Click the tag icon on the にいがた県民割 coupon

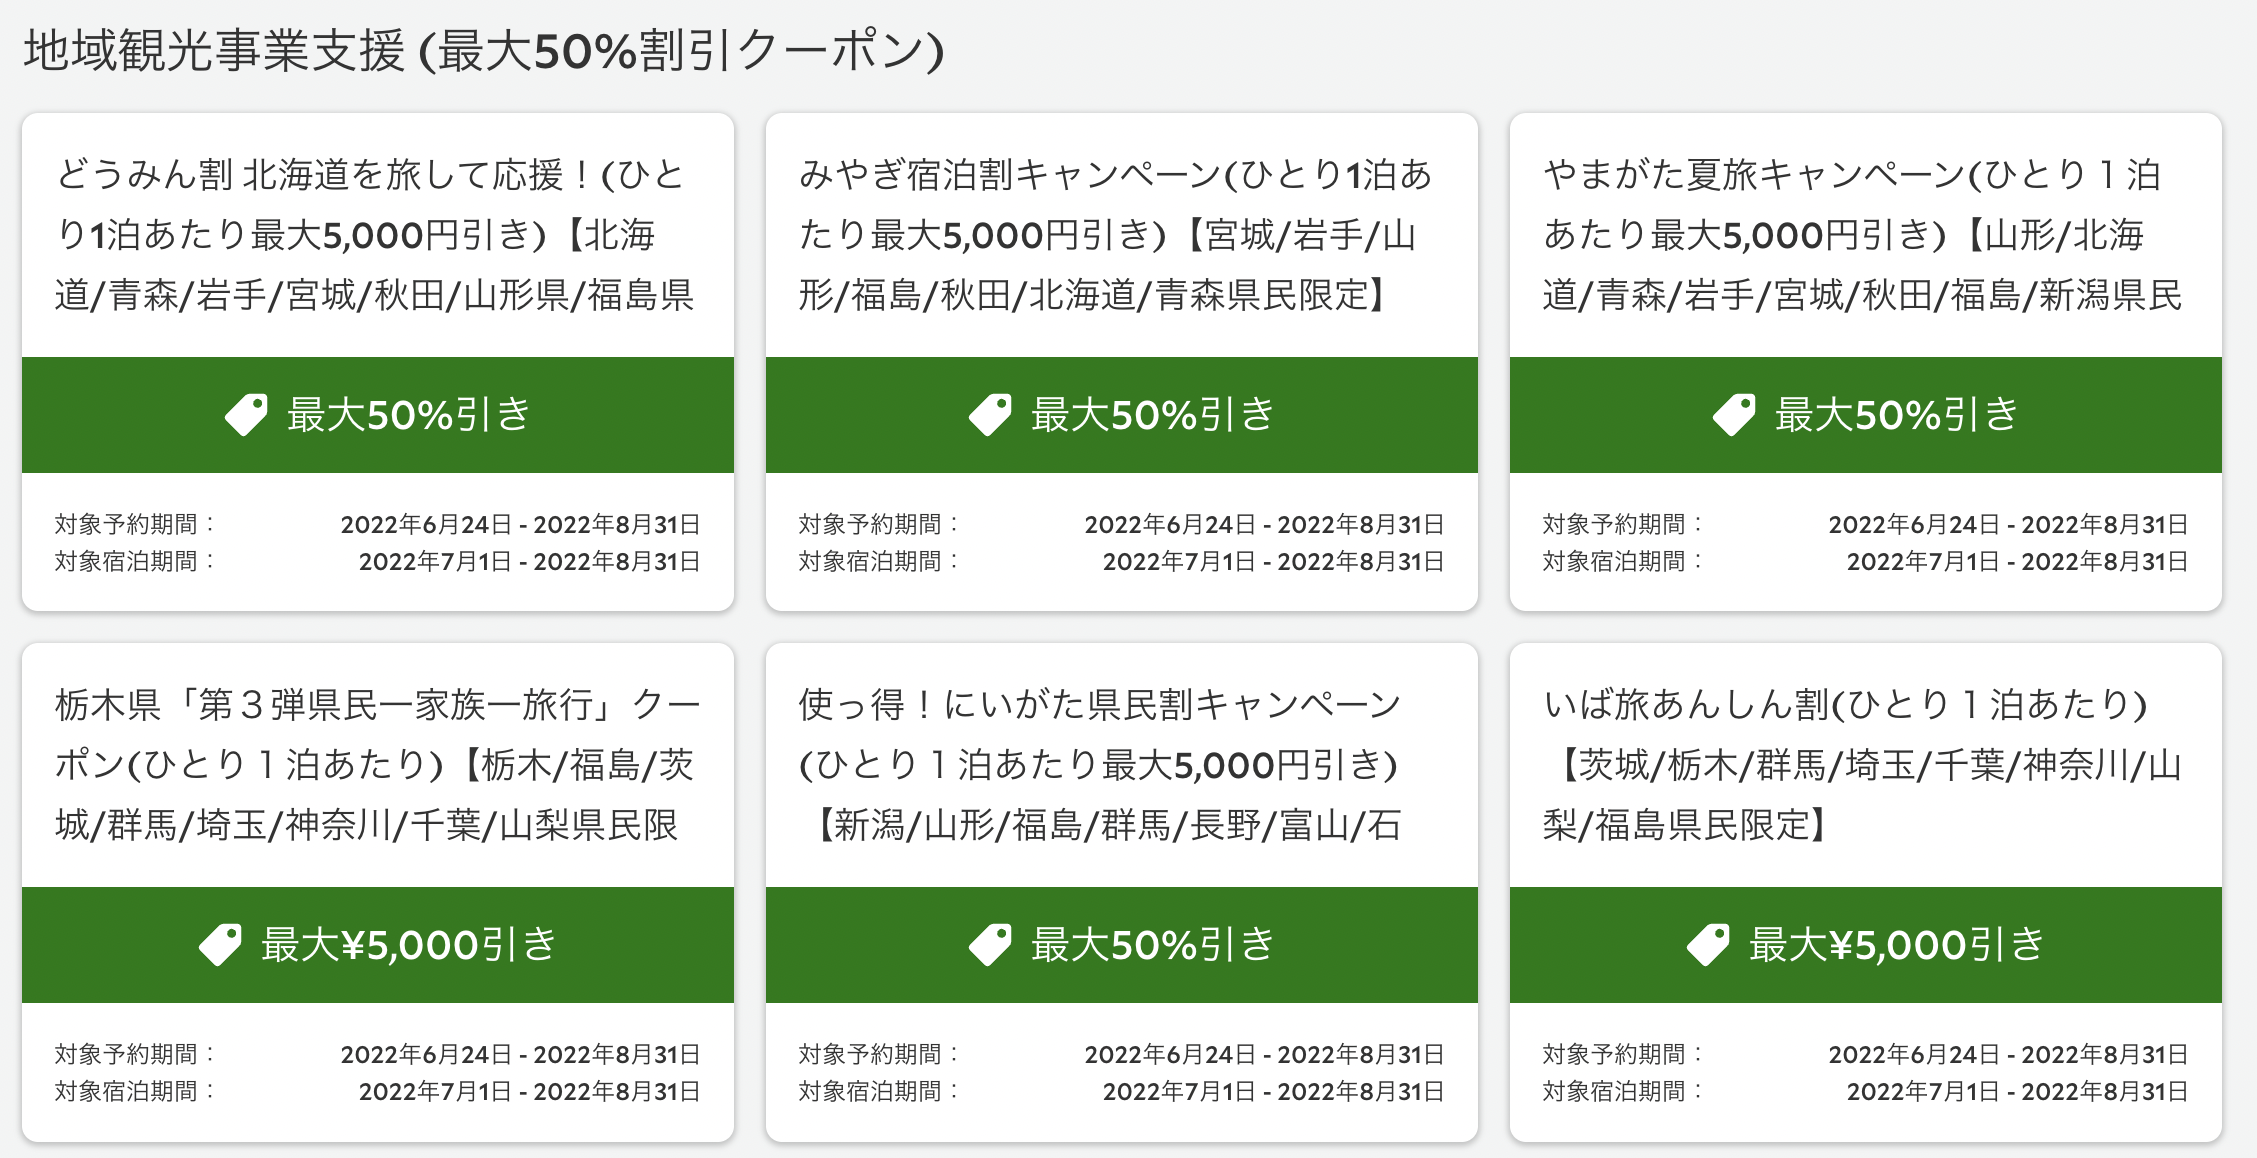coord(990,945)
